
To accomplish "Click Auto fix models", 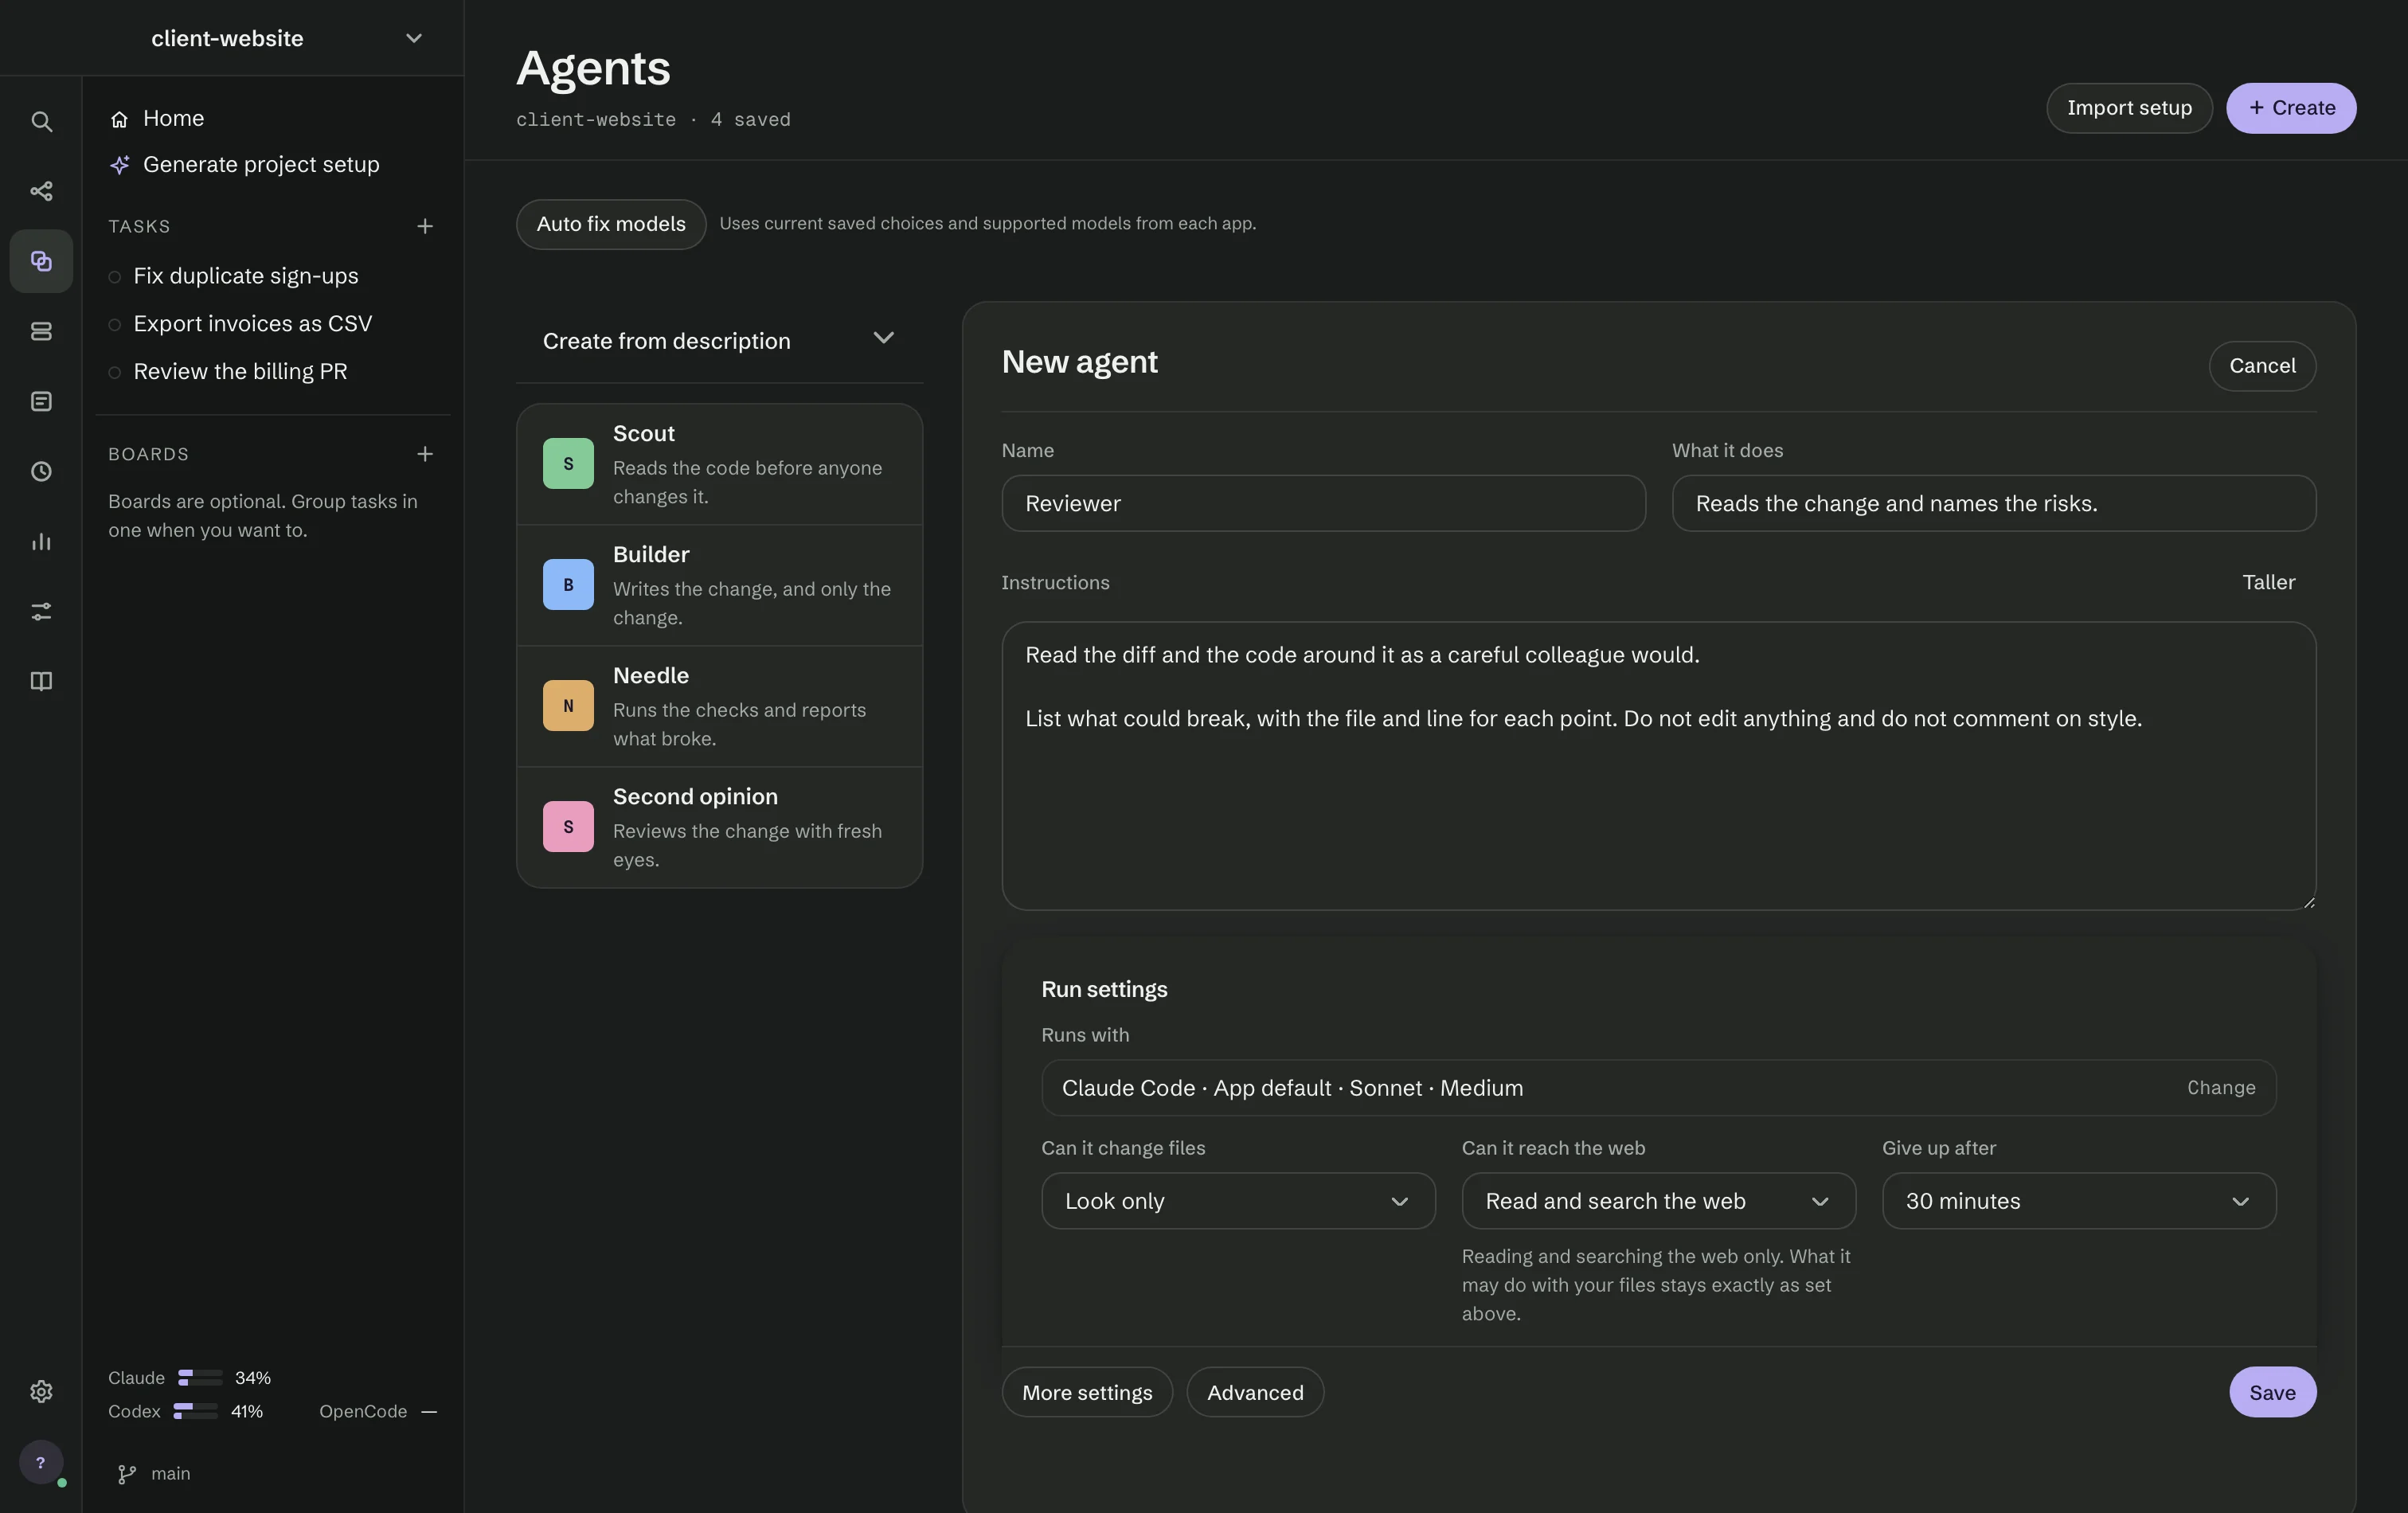I will (611, 224).
